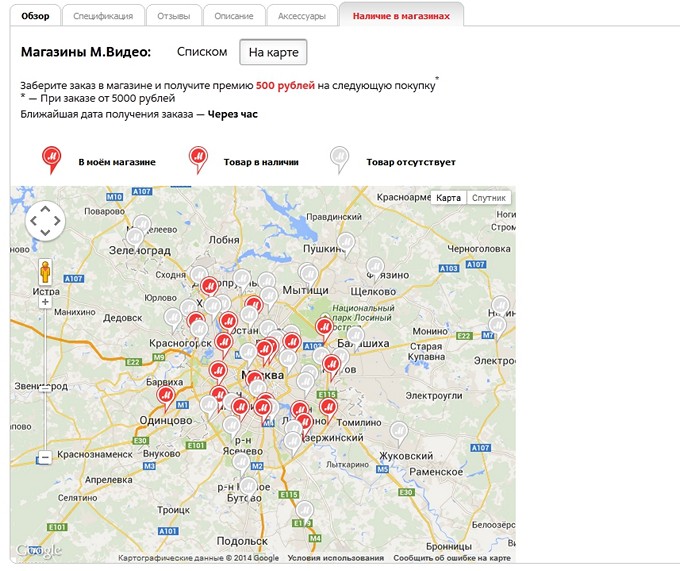This screenshot has width=680, height=571.
Task: Choose the На карте view button
Action: click(x=273, y=52)
